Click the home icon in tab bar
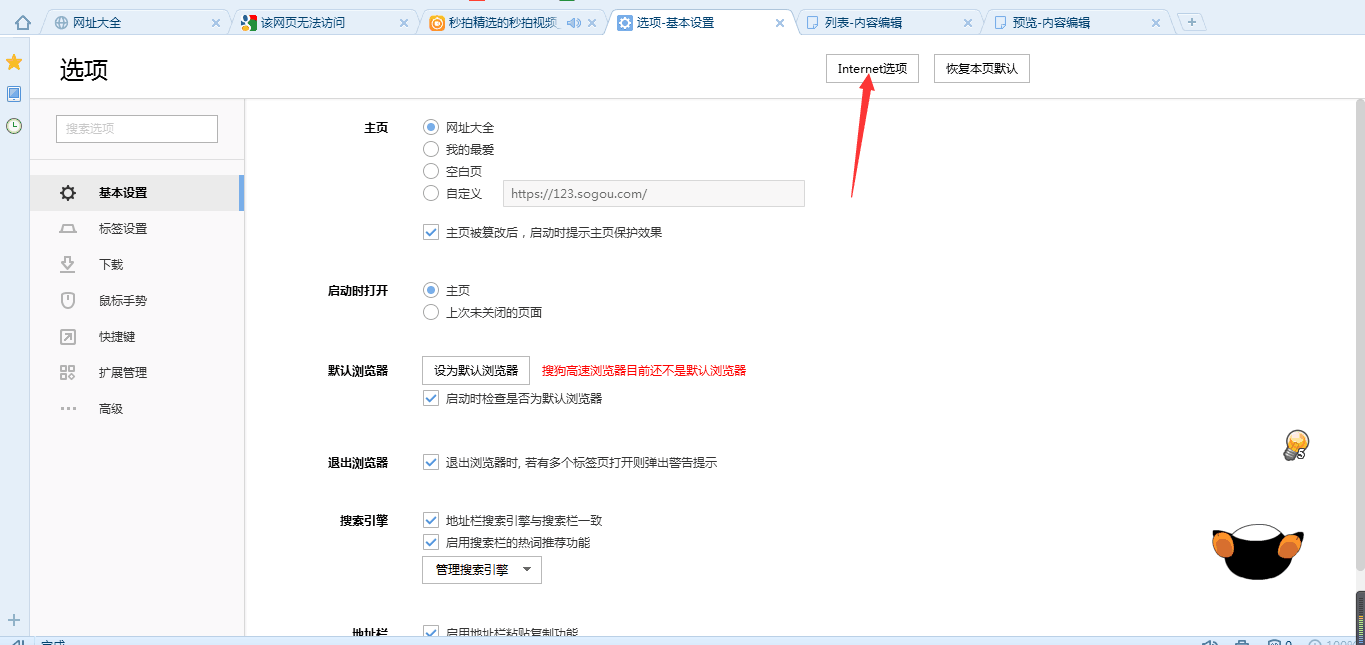 22,22
